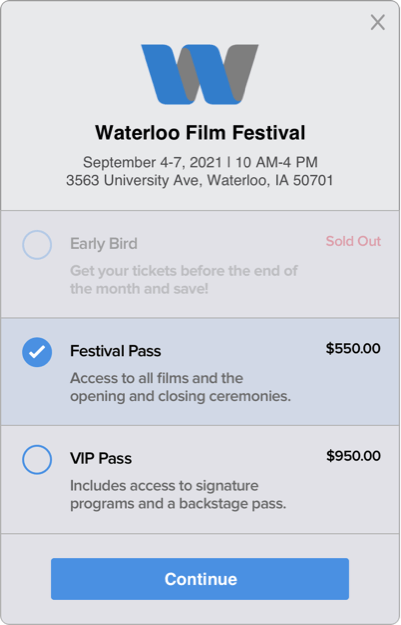The height and width of the screenshot is (625, 401).
Task: Close the ticket dialog with the X icon
Action: tap(377, 22)
